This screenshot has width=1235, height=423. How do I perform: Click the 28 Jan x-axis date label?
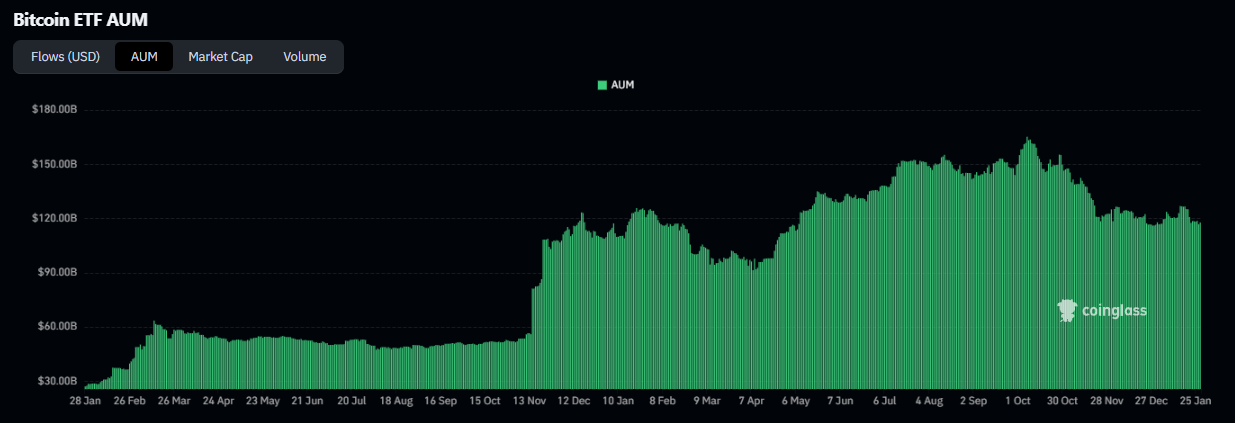point(85,401)
